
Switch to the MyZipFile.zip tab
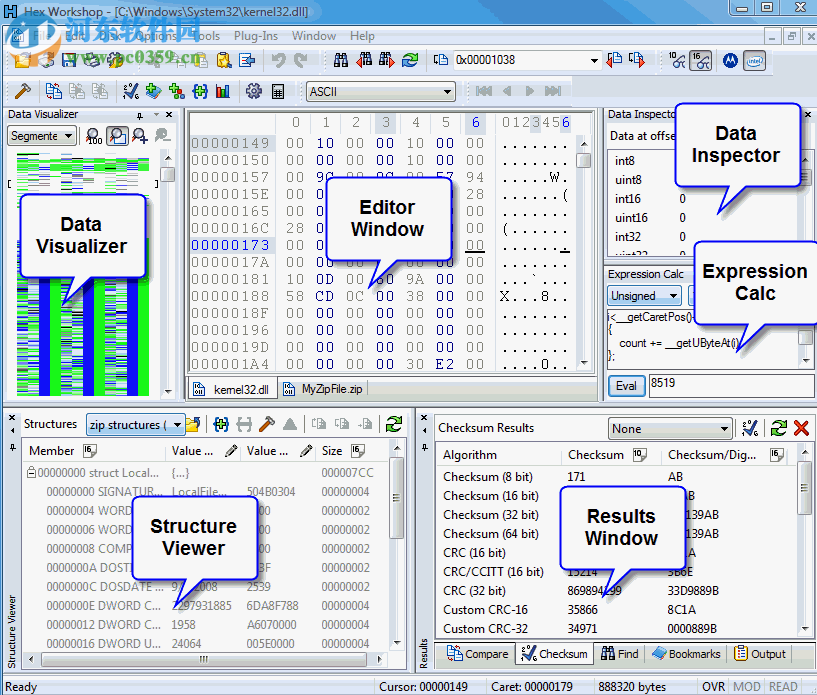pos(329,389)
